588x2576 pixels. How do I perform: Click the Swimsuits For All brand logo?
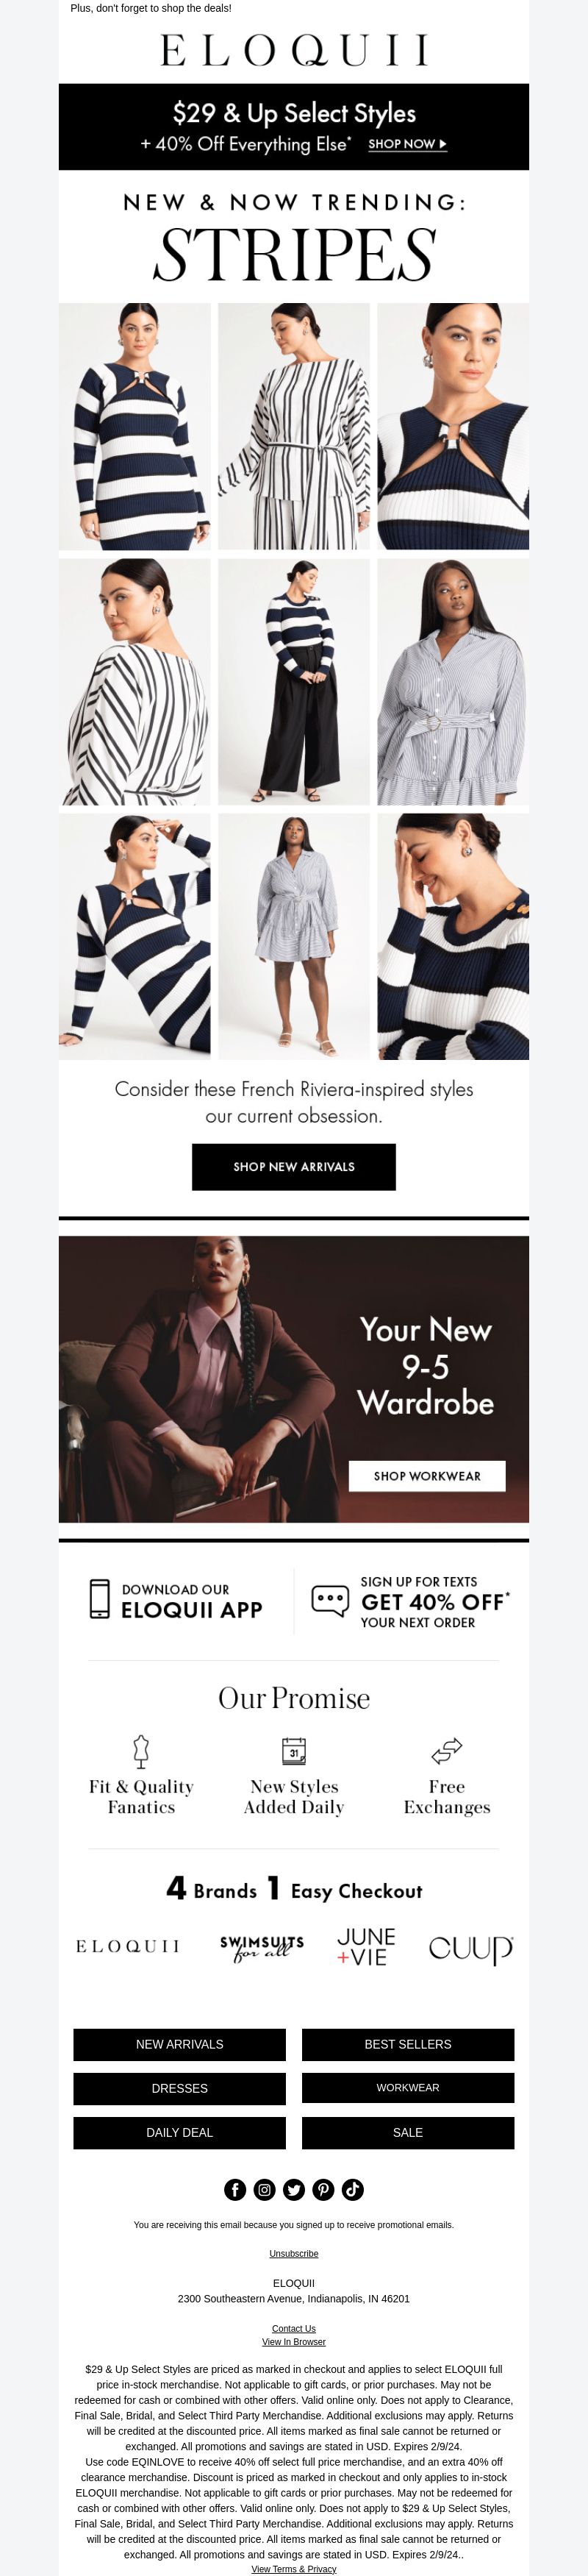coord(261,1946)
